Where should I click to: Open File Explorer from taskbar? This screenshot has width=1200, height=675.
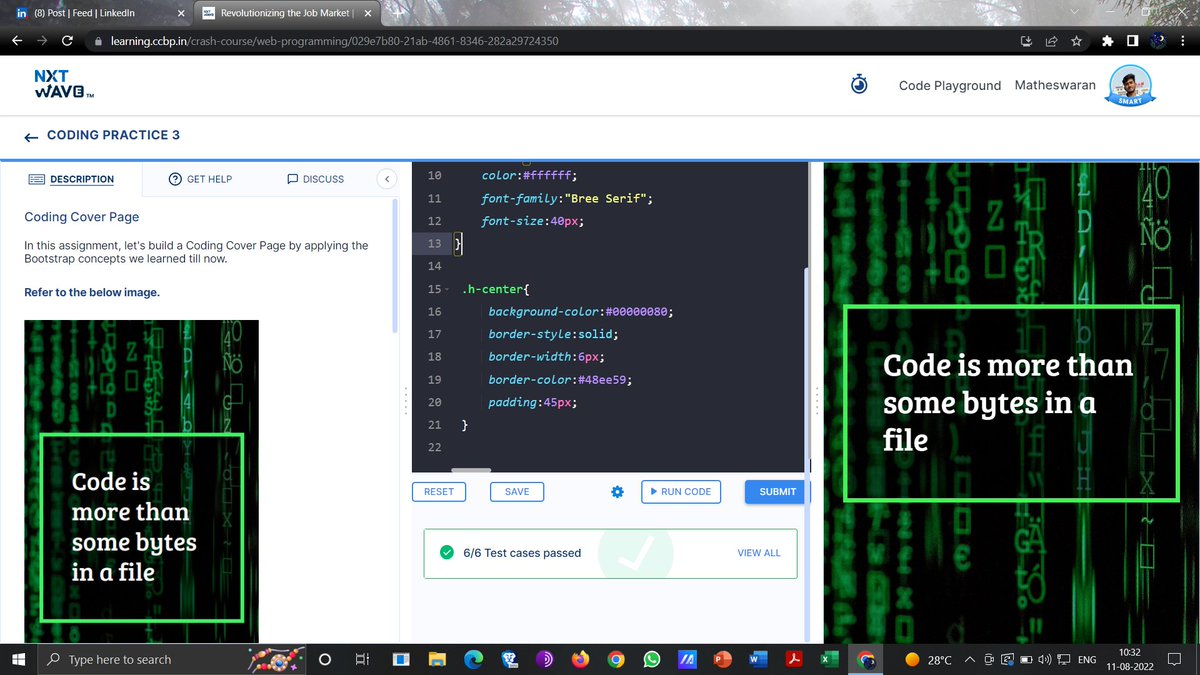(x=437, y=660)
